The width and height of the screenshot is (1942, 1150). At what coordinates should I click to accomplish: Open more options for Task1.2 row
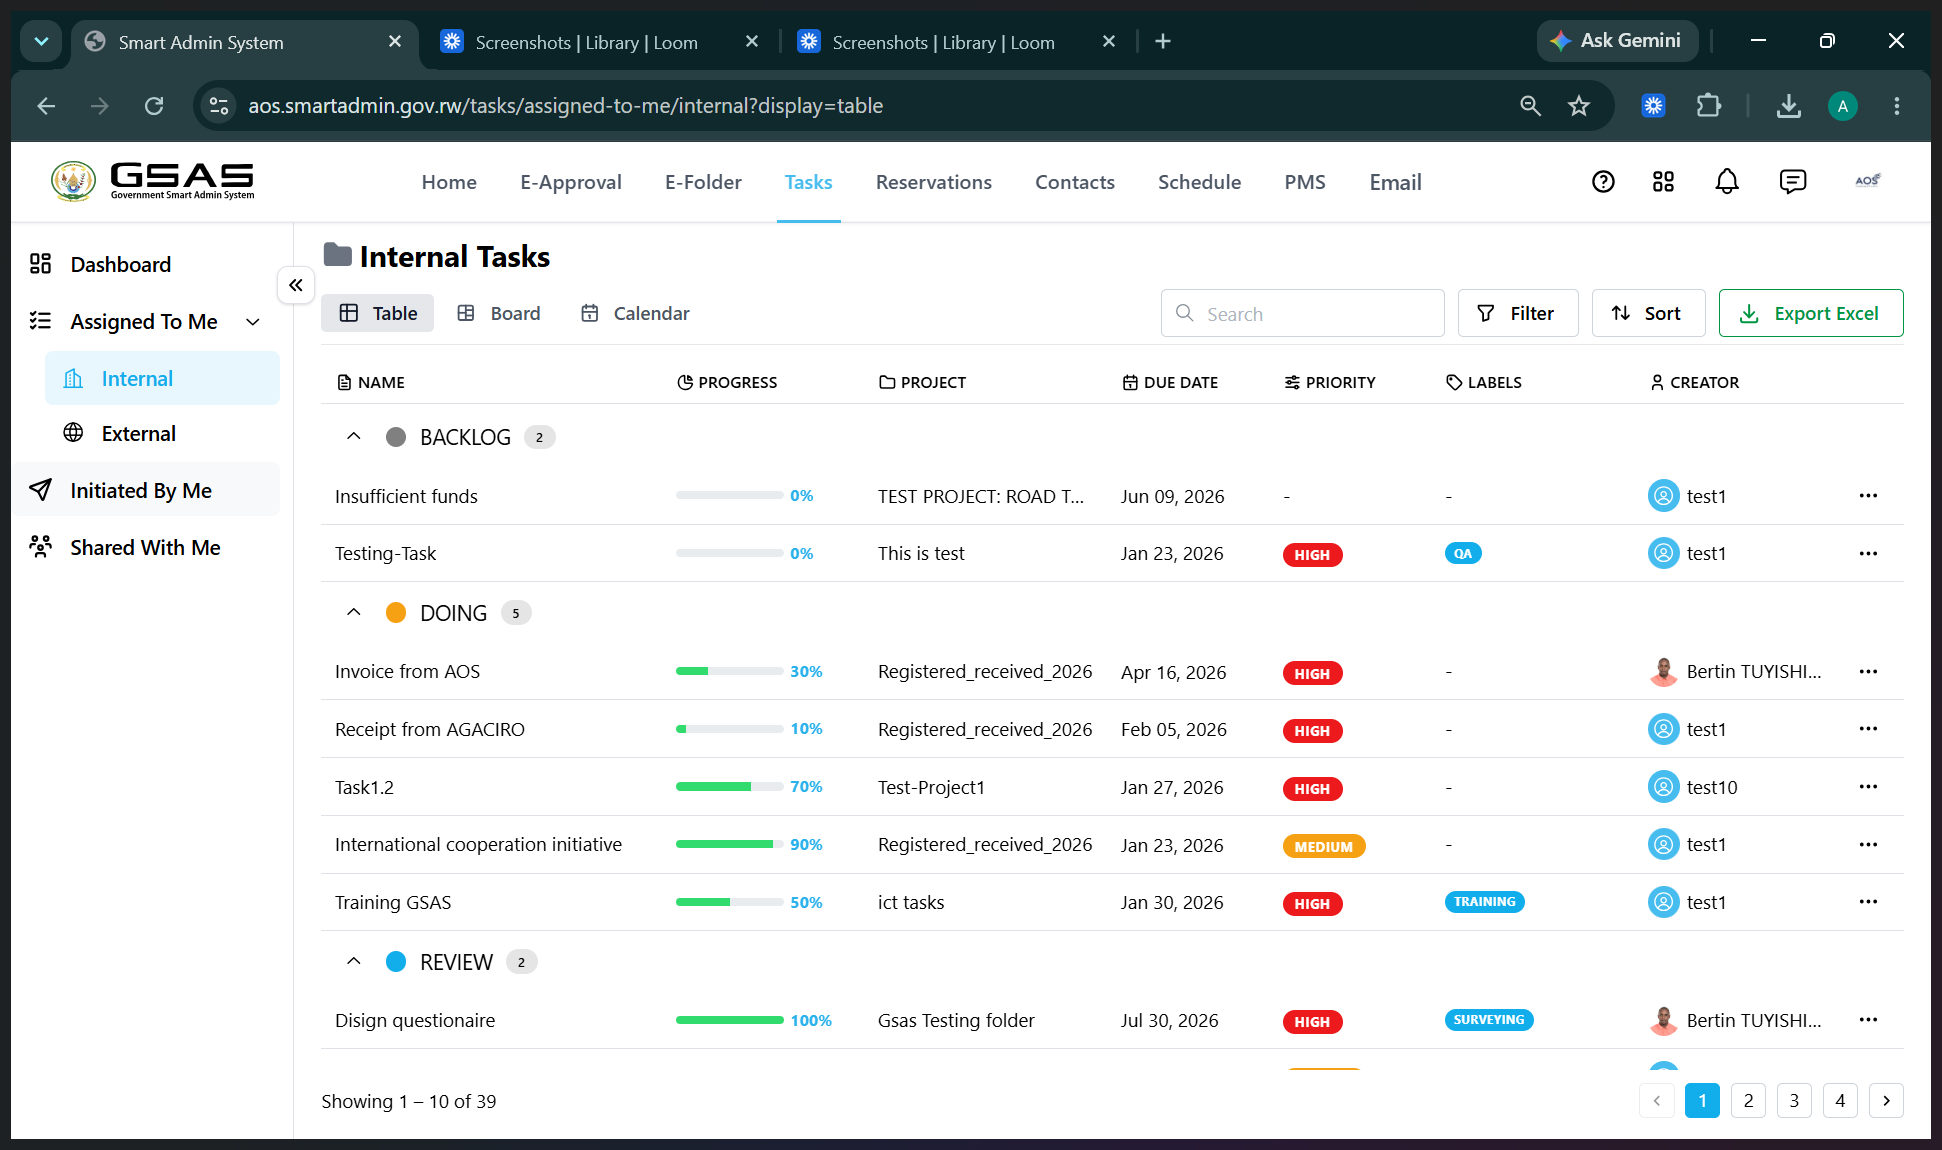1868,787
